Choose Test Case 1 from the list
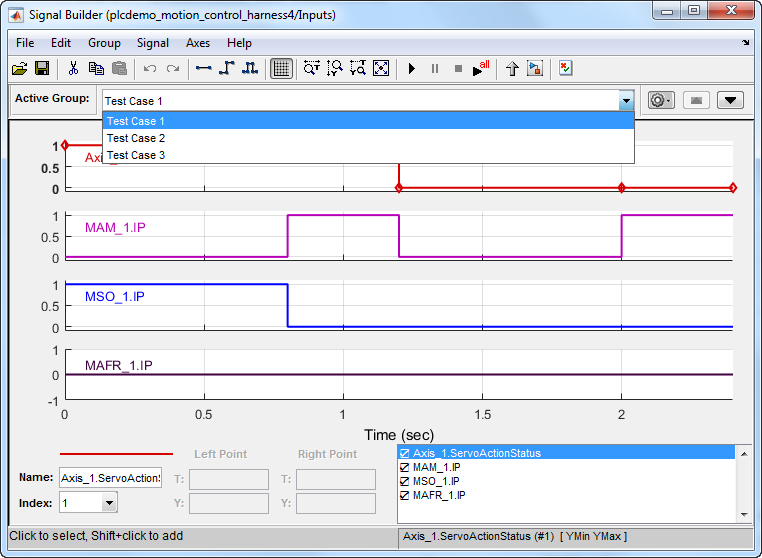This screenshot has height=558, width=762. [x=368, y=121]
